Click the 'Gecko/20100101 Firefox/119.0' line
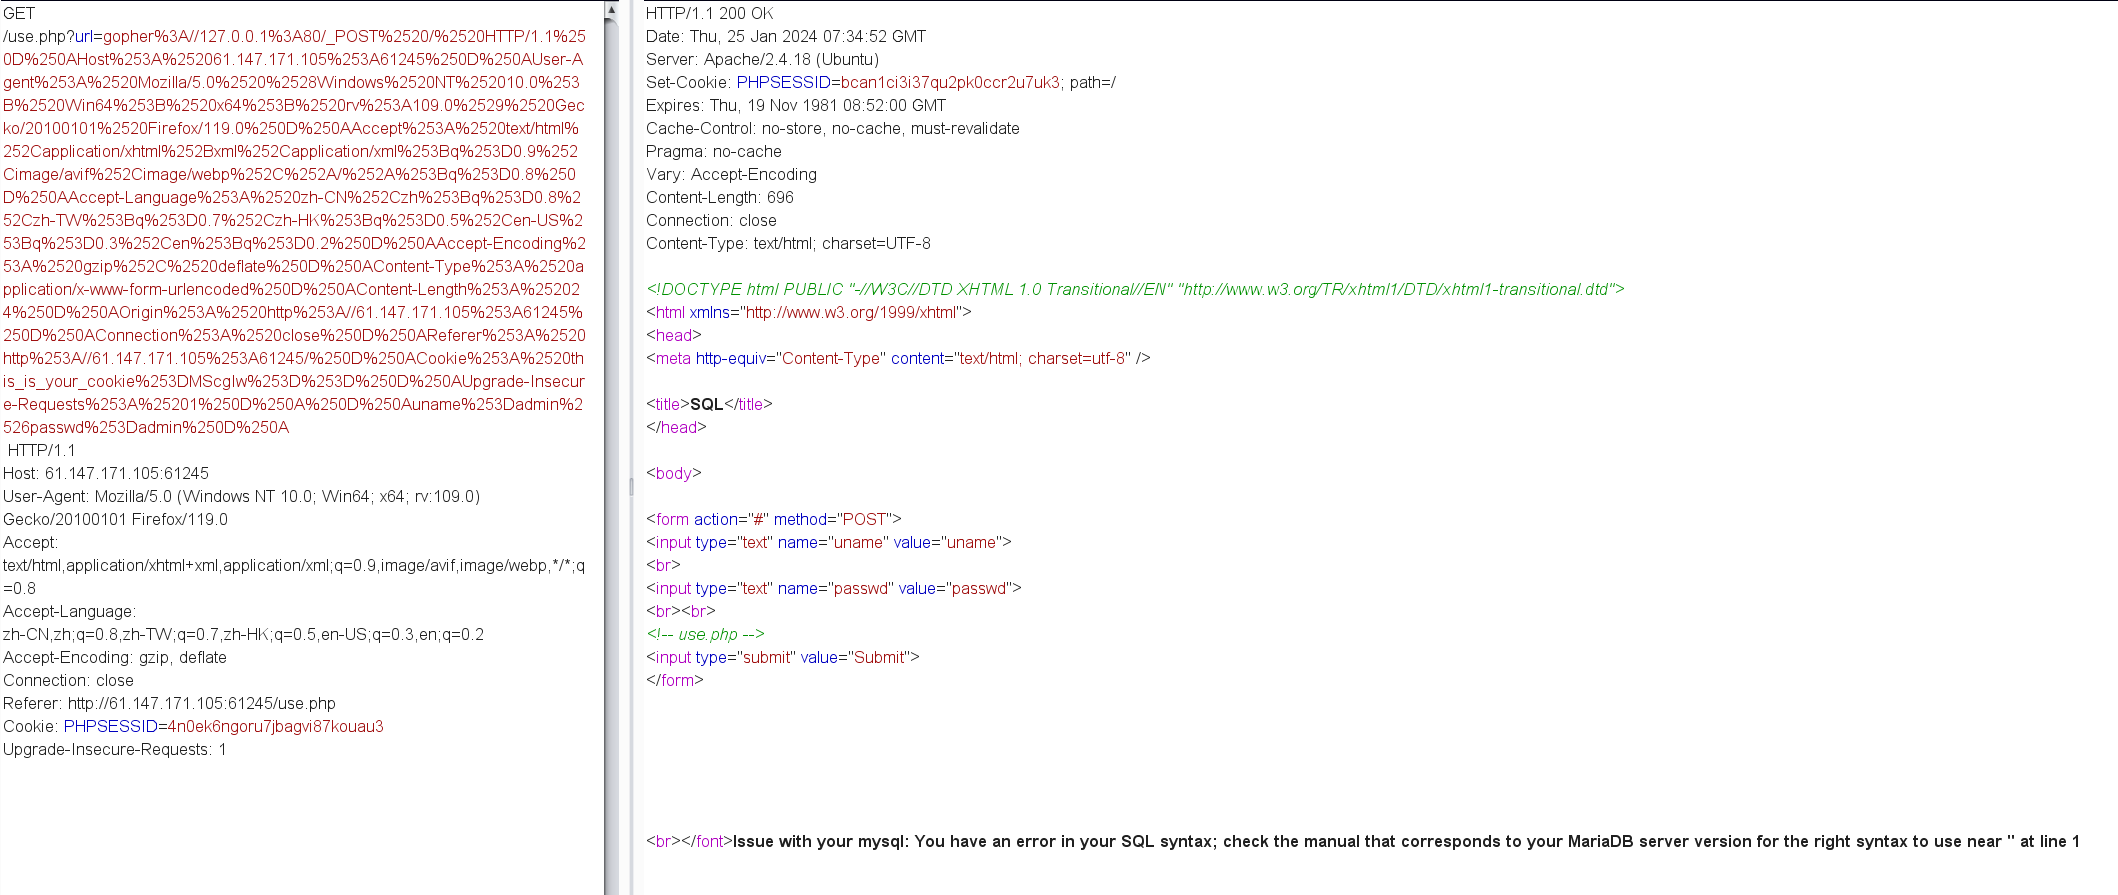2118x895 pixels. [x=115, y=519]
